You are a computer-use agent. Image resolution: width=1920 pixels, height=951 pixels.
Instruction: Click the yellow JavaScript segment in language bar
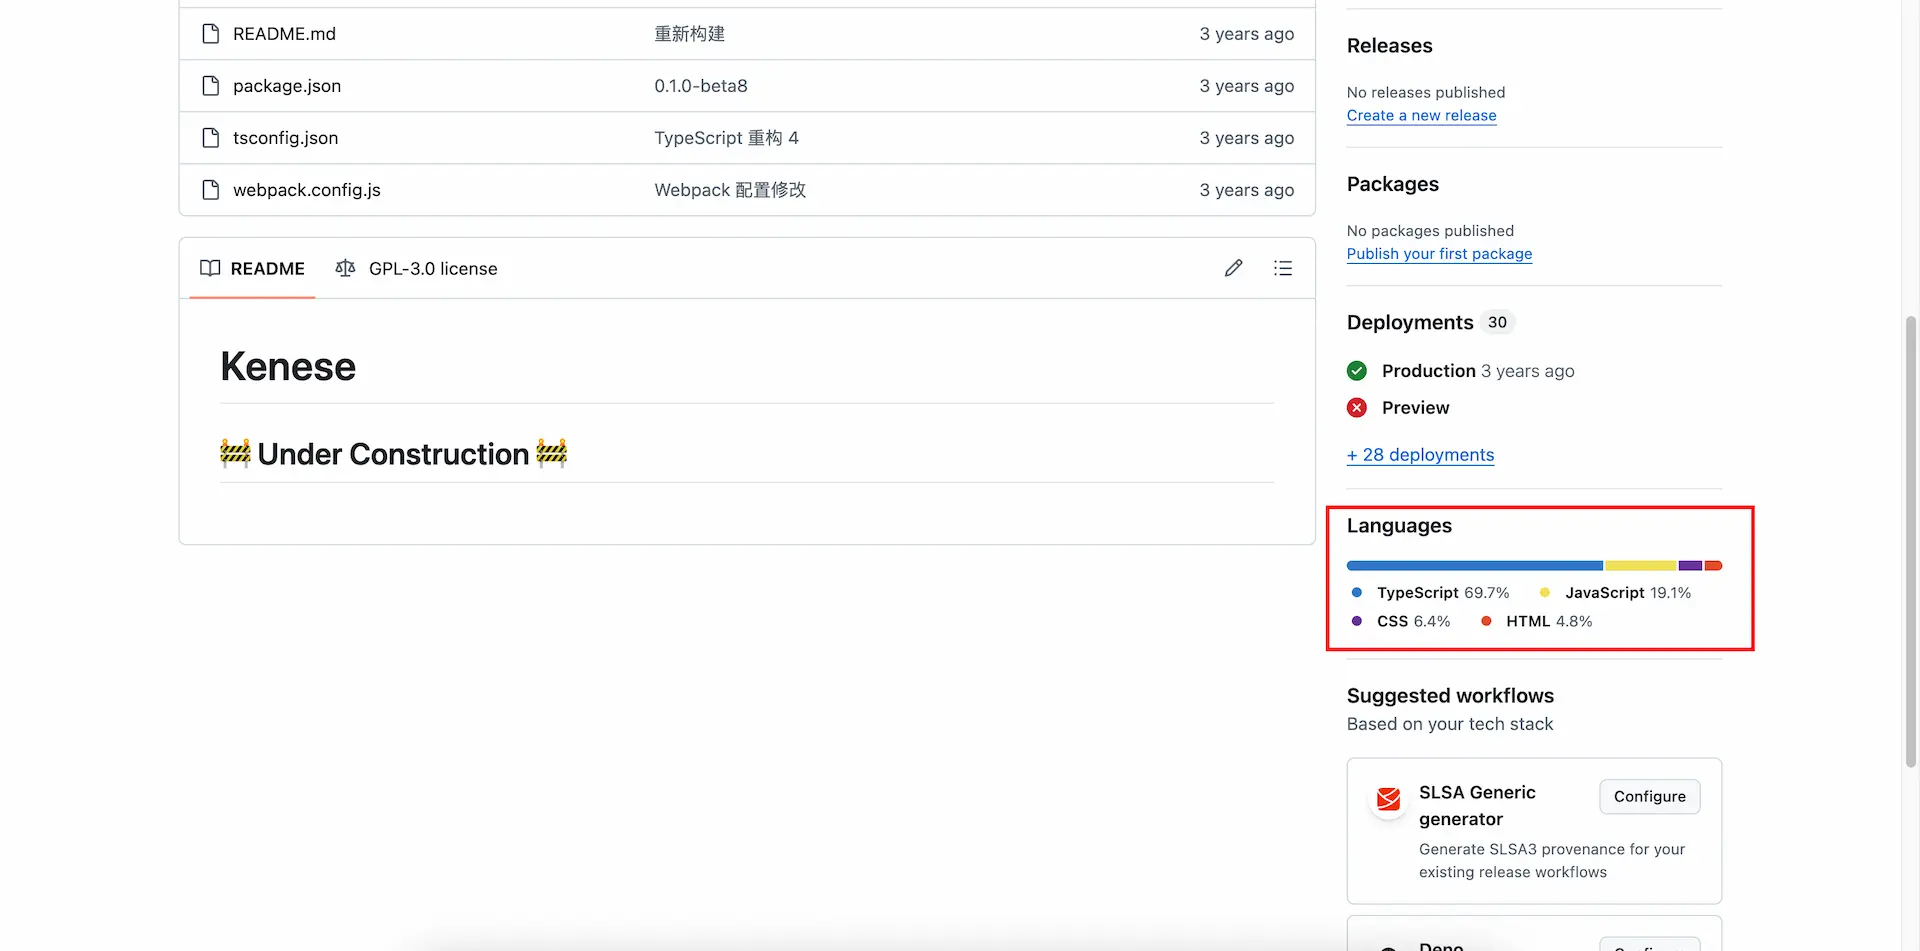point(1640,566)
